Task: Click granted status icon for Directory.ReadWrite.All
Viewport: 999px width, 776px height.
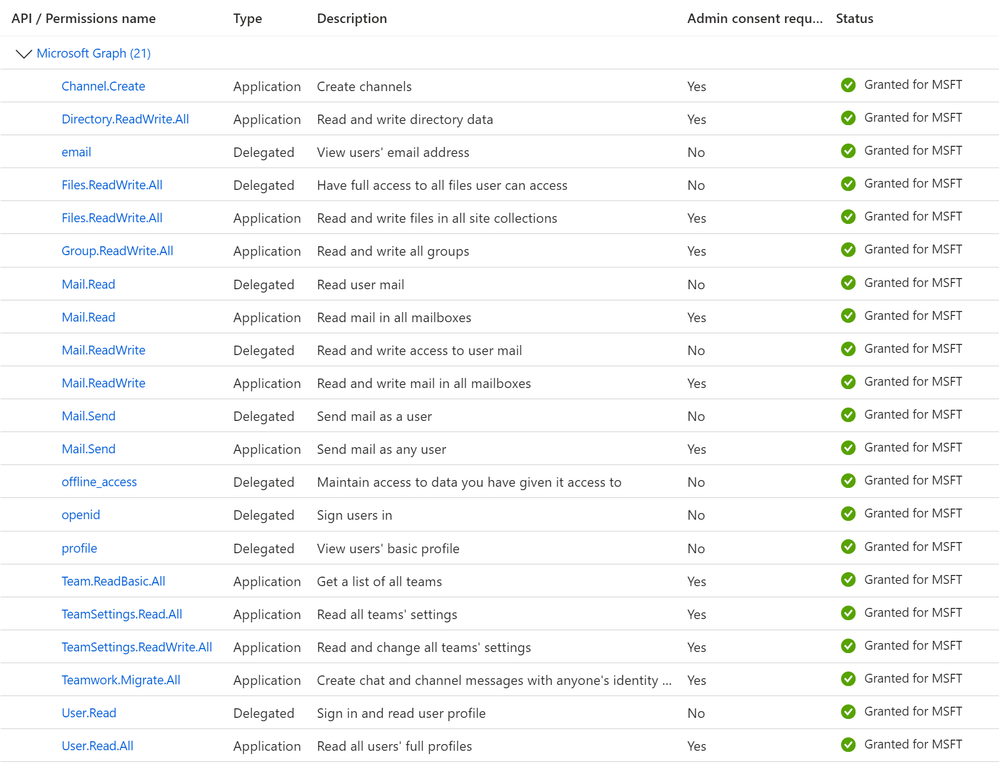Action: pos(848,118)
